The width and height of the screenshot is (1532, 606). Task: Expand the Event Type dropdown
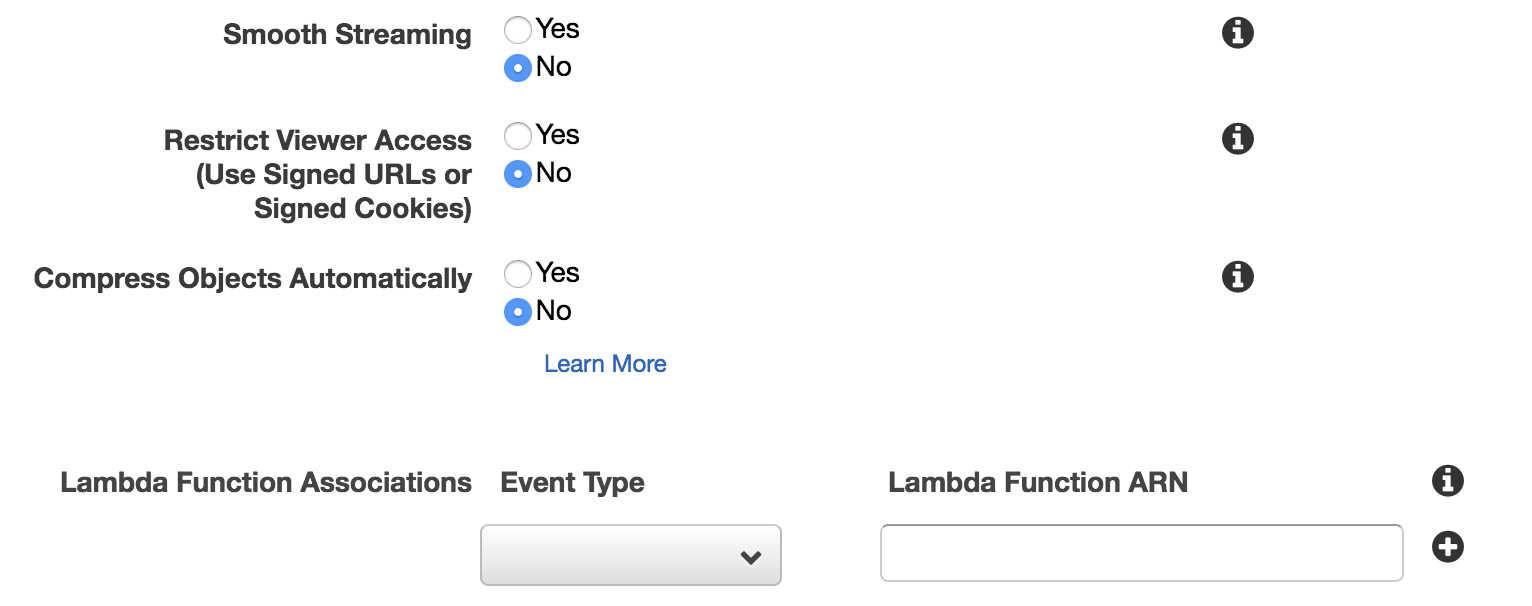point(630,555)
